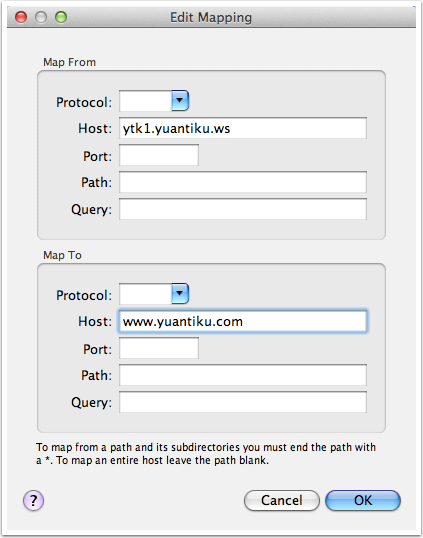
Task: Click the Map To Host field www.yuantiku.com
Action: (x=243, y=321)
